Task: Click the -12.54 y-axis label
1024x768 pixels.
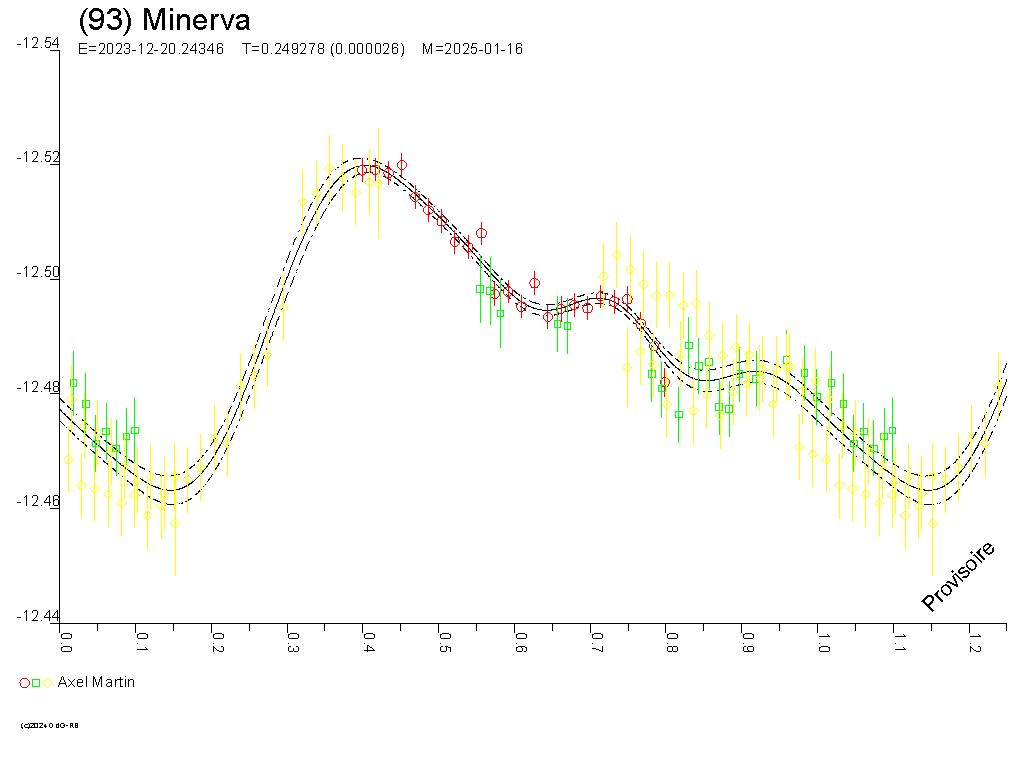Action: (38, 43)
